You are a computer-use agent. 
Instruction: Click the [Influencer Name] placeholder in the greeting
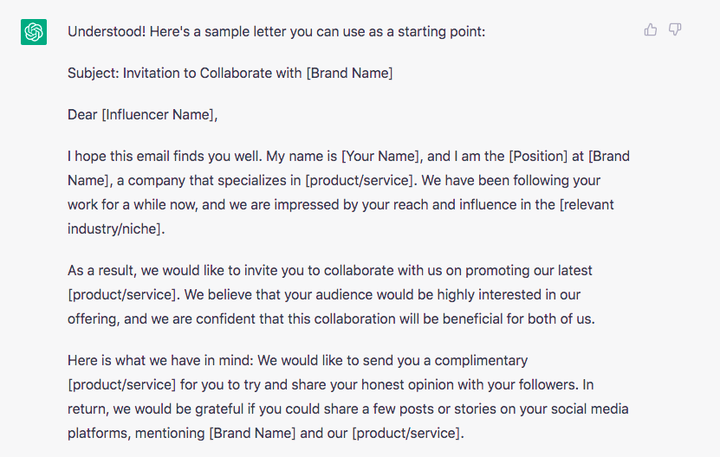point(158,115)
